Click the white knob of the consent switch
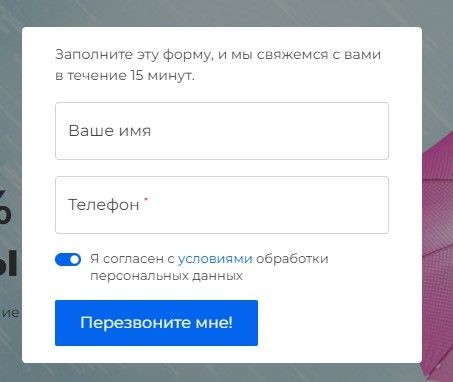The height and width of the screenshot is (382, 453). coord(75,259)
